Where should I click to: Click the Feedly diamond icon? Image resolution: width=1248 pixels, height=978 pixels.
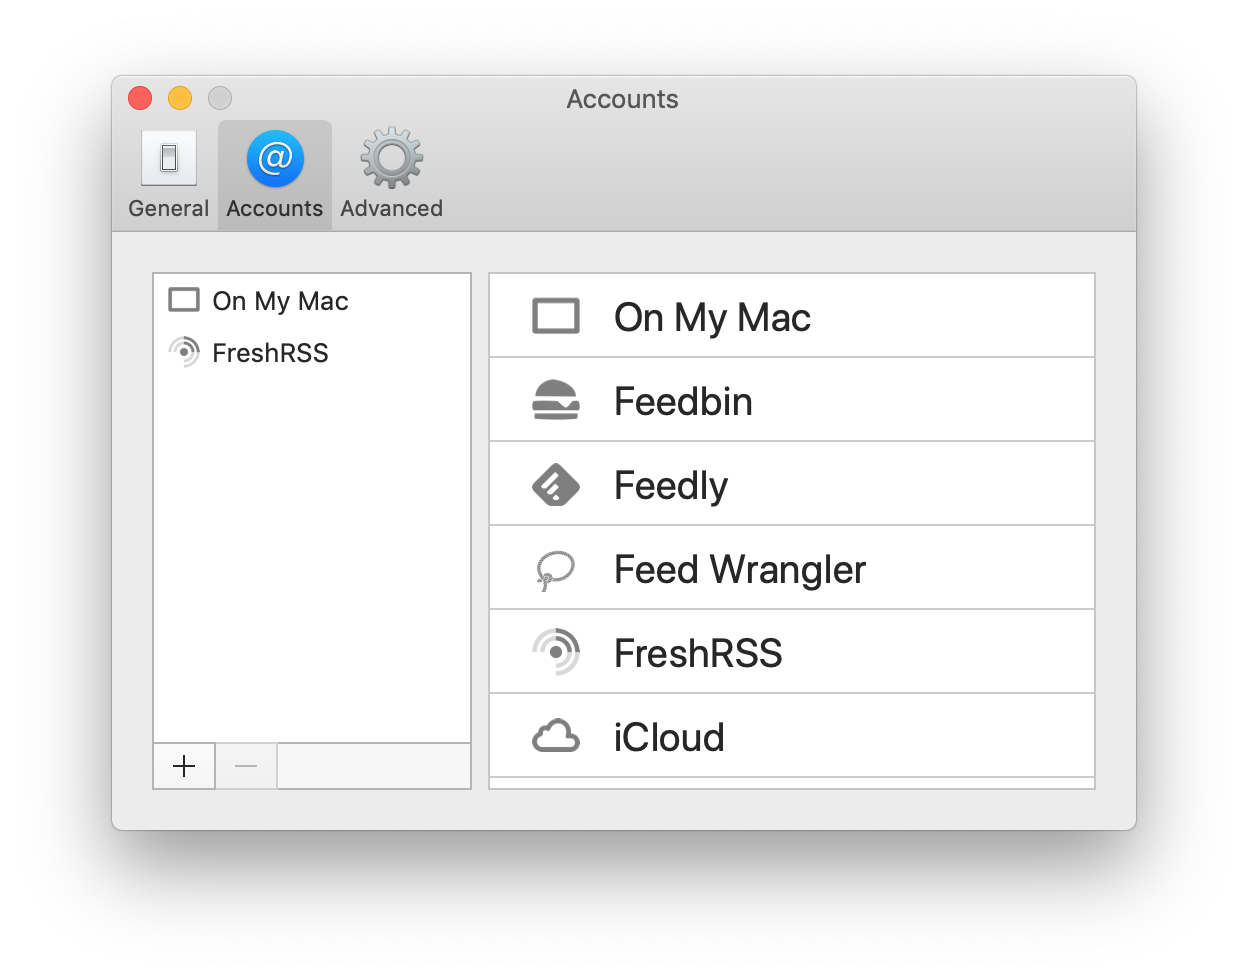(556, 485)
